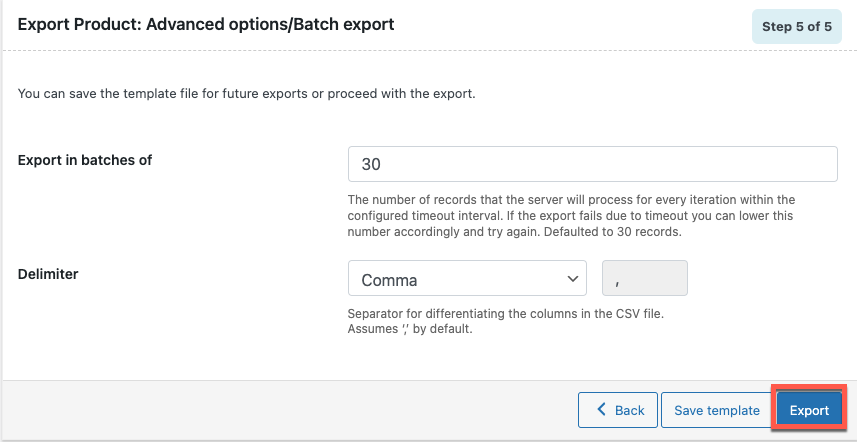Click the 'You can save the template' intro
This screenshot has width=857, height=442.
247,93
